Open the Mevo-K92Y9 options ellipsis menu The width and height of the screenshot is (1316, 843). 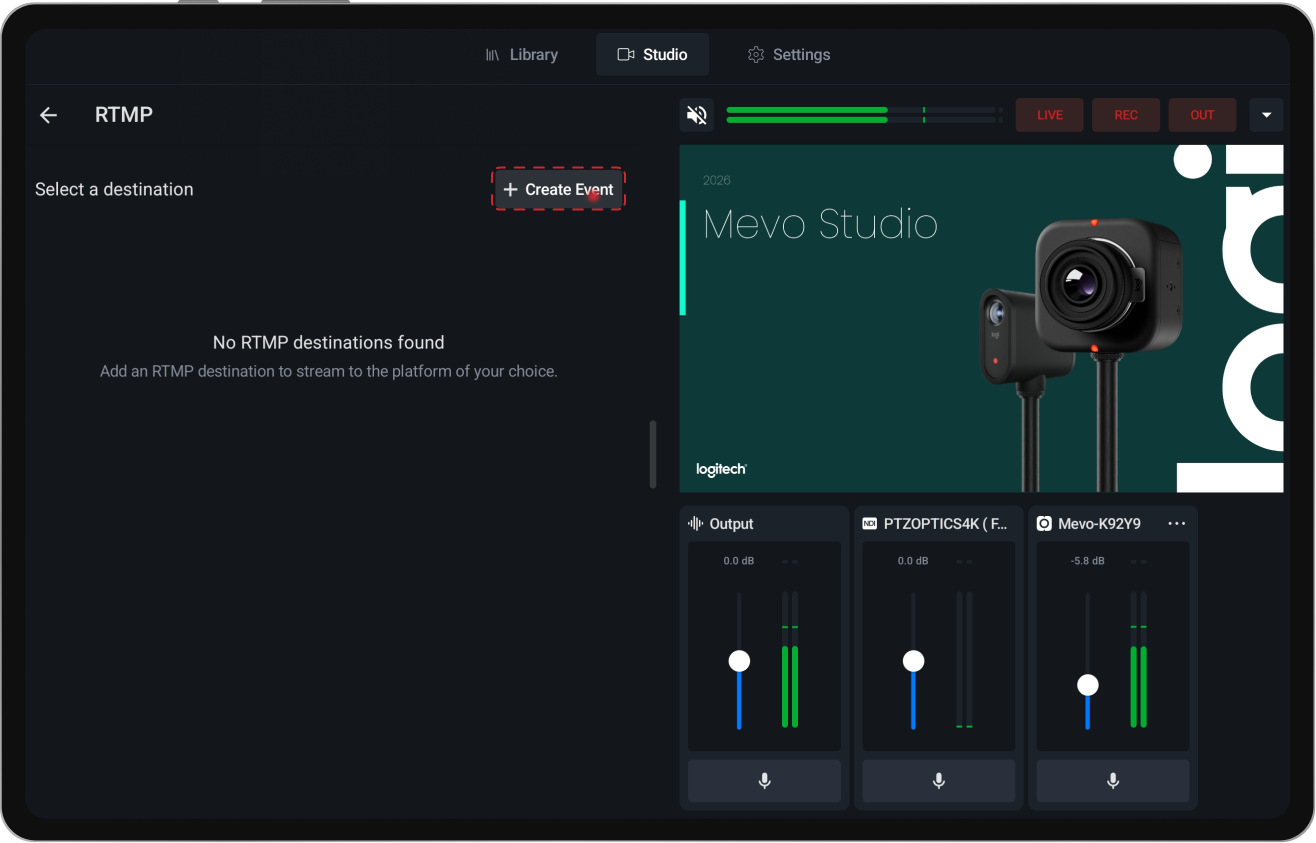pyautogui.click(x=1176, y=523)
